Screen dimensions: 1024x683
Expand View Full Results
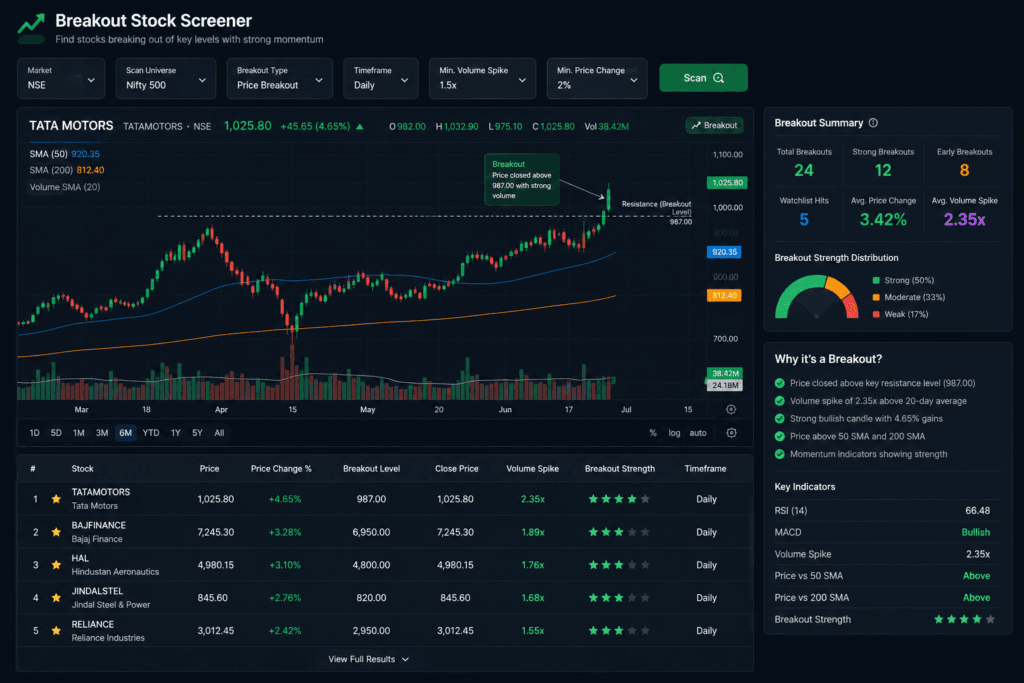[368, 659]
